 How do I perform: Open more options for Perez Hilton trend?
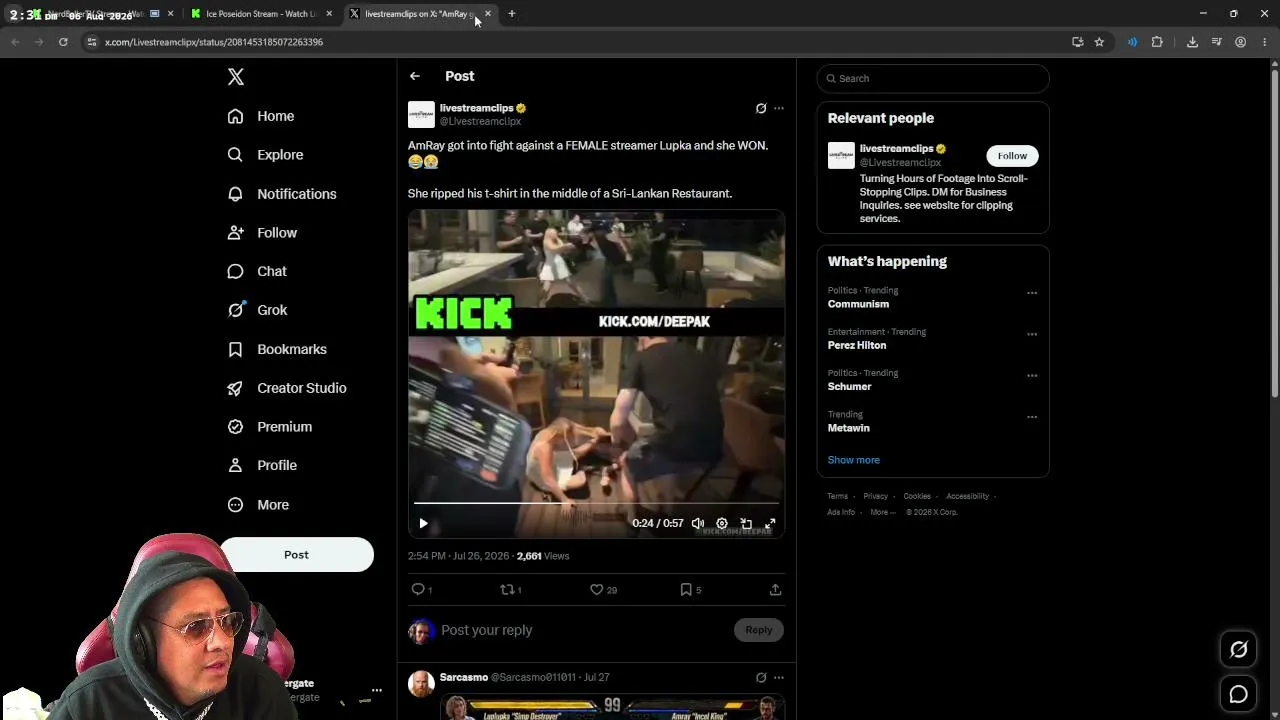coord(1032,334)
